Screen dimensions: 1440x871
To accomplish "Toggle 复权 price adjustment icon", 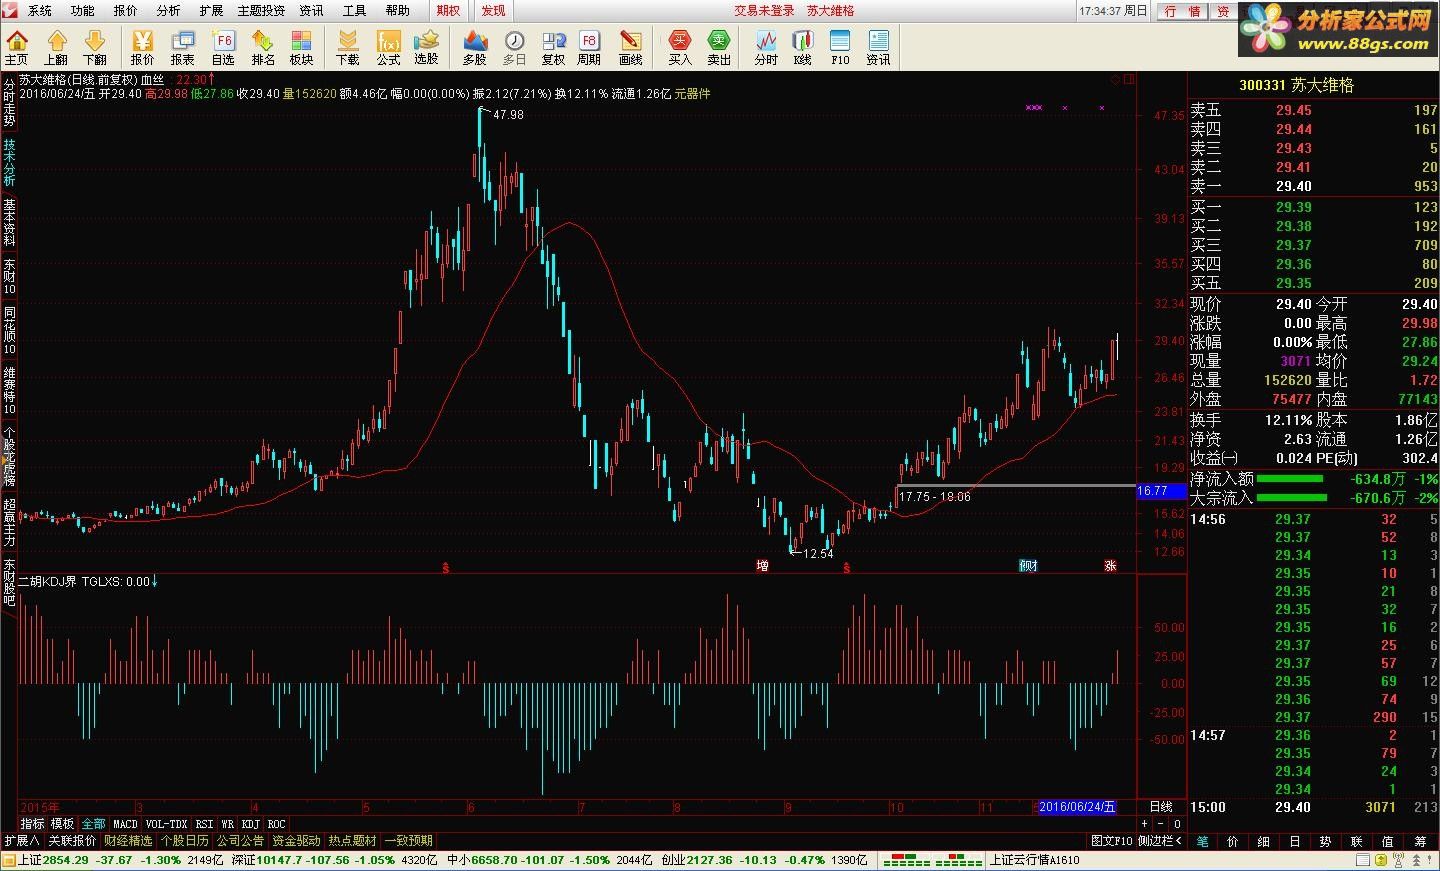I will pyautogui.click(x=553, y=47).
